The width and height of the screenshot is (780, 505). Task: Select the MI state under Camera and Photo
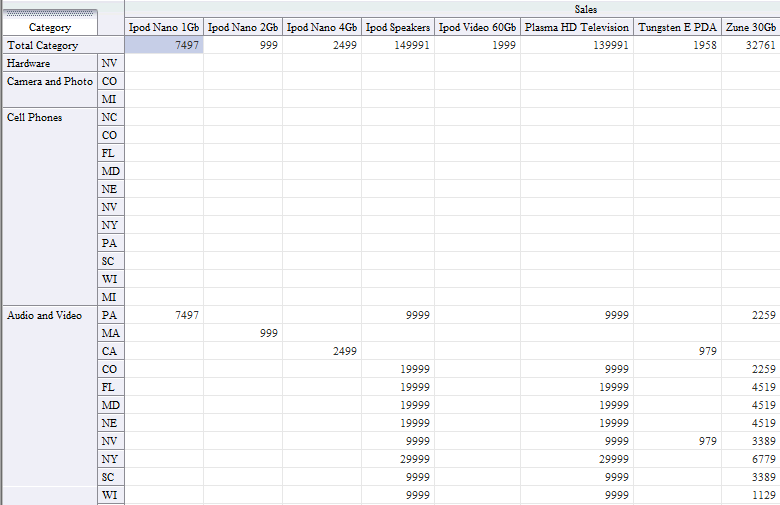pyautogui.click(x=111, y=99)
